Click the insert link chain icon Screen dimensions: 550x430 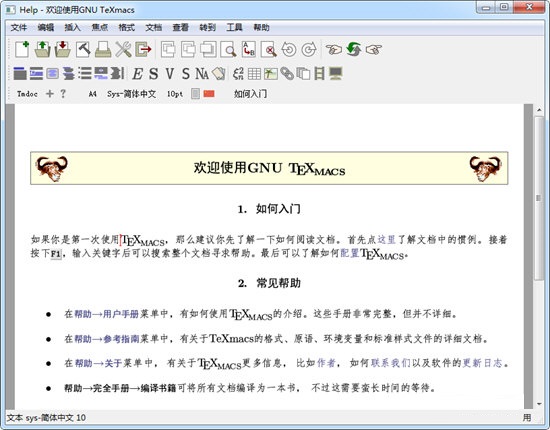tap(287, 74)
